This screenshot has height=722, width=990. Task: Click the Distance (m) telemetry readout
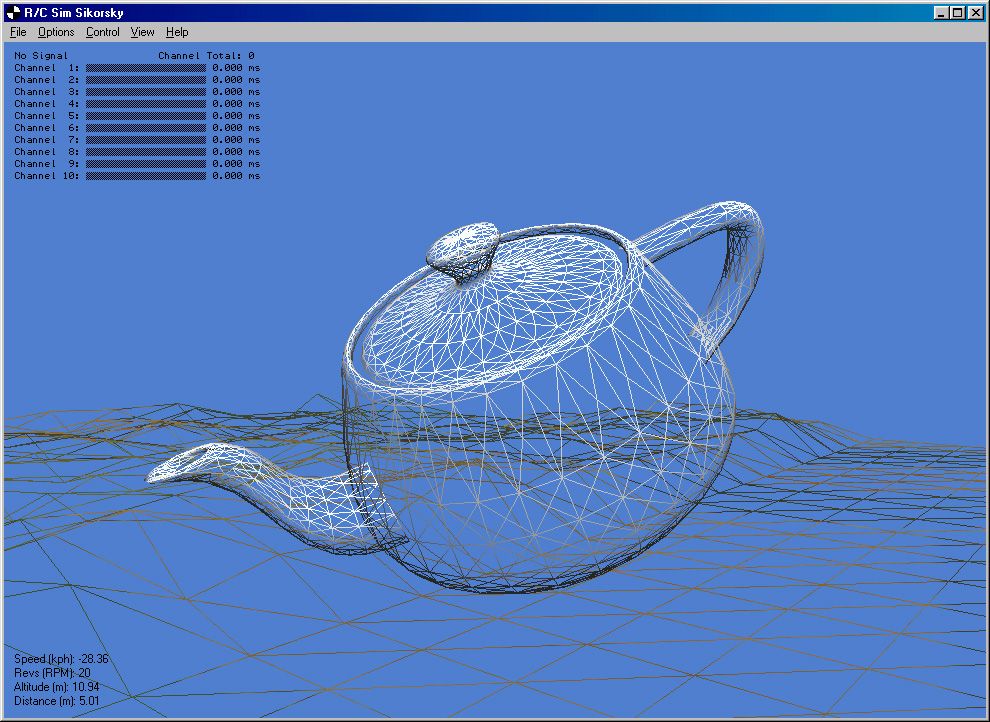click(x=57, y=702)
